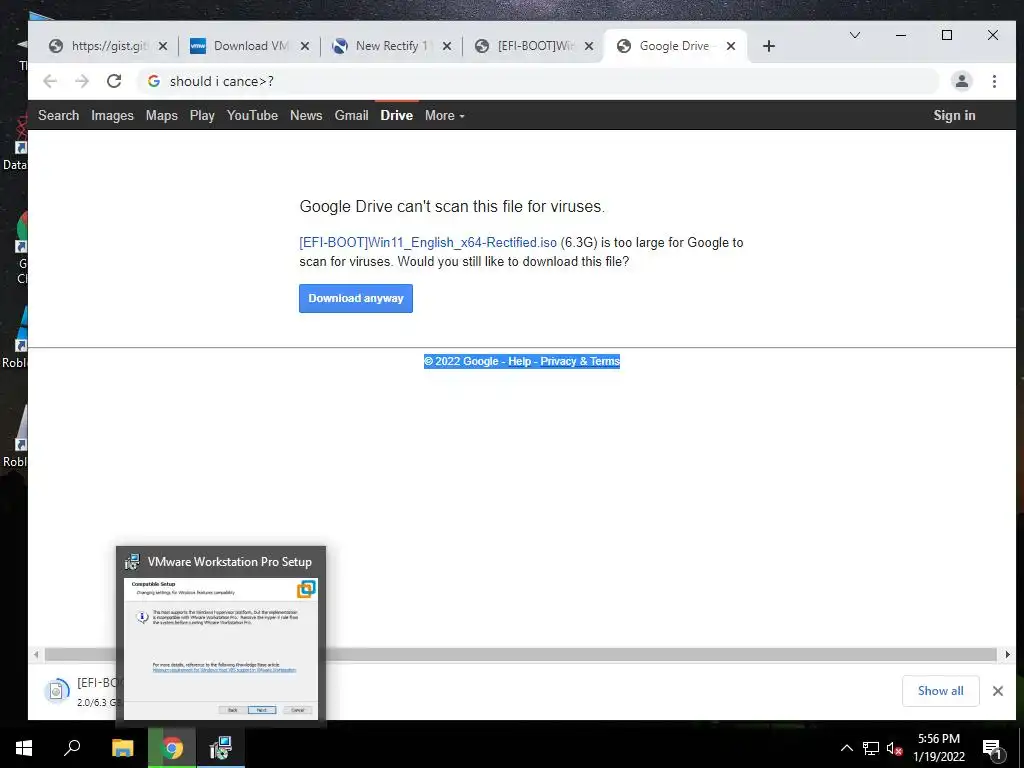Image resolution: width=1024 pixels, height=768 pixels.
Task: Open Search in the Google bar
Action: coord(58,116)
